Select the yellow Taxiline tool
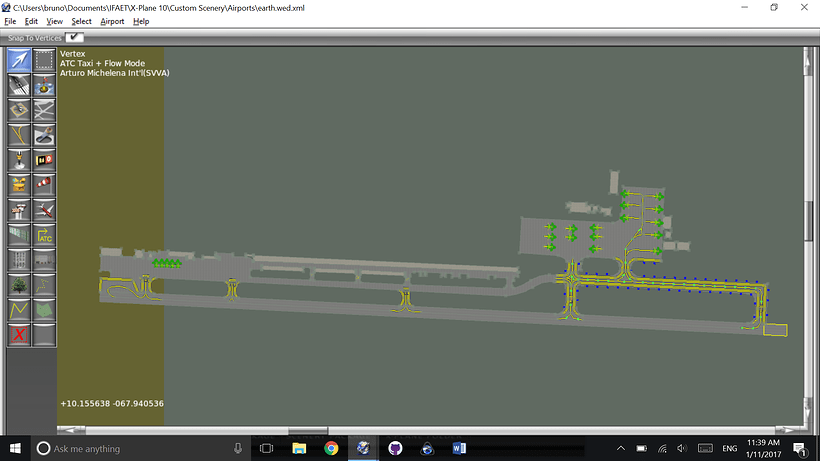 (x=19, y=135)
